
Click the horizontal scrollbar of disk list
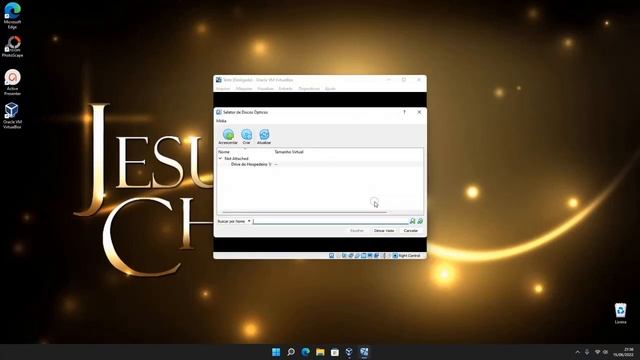coord(304,212)
